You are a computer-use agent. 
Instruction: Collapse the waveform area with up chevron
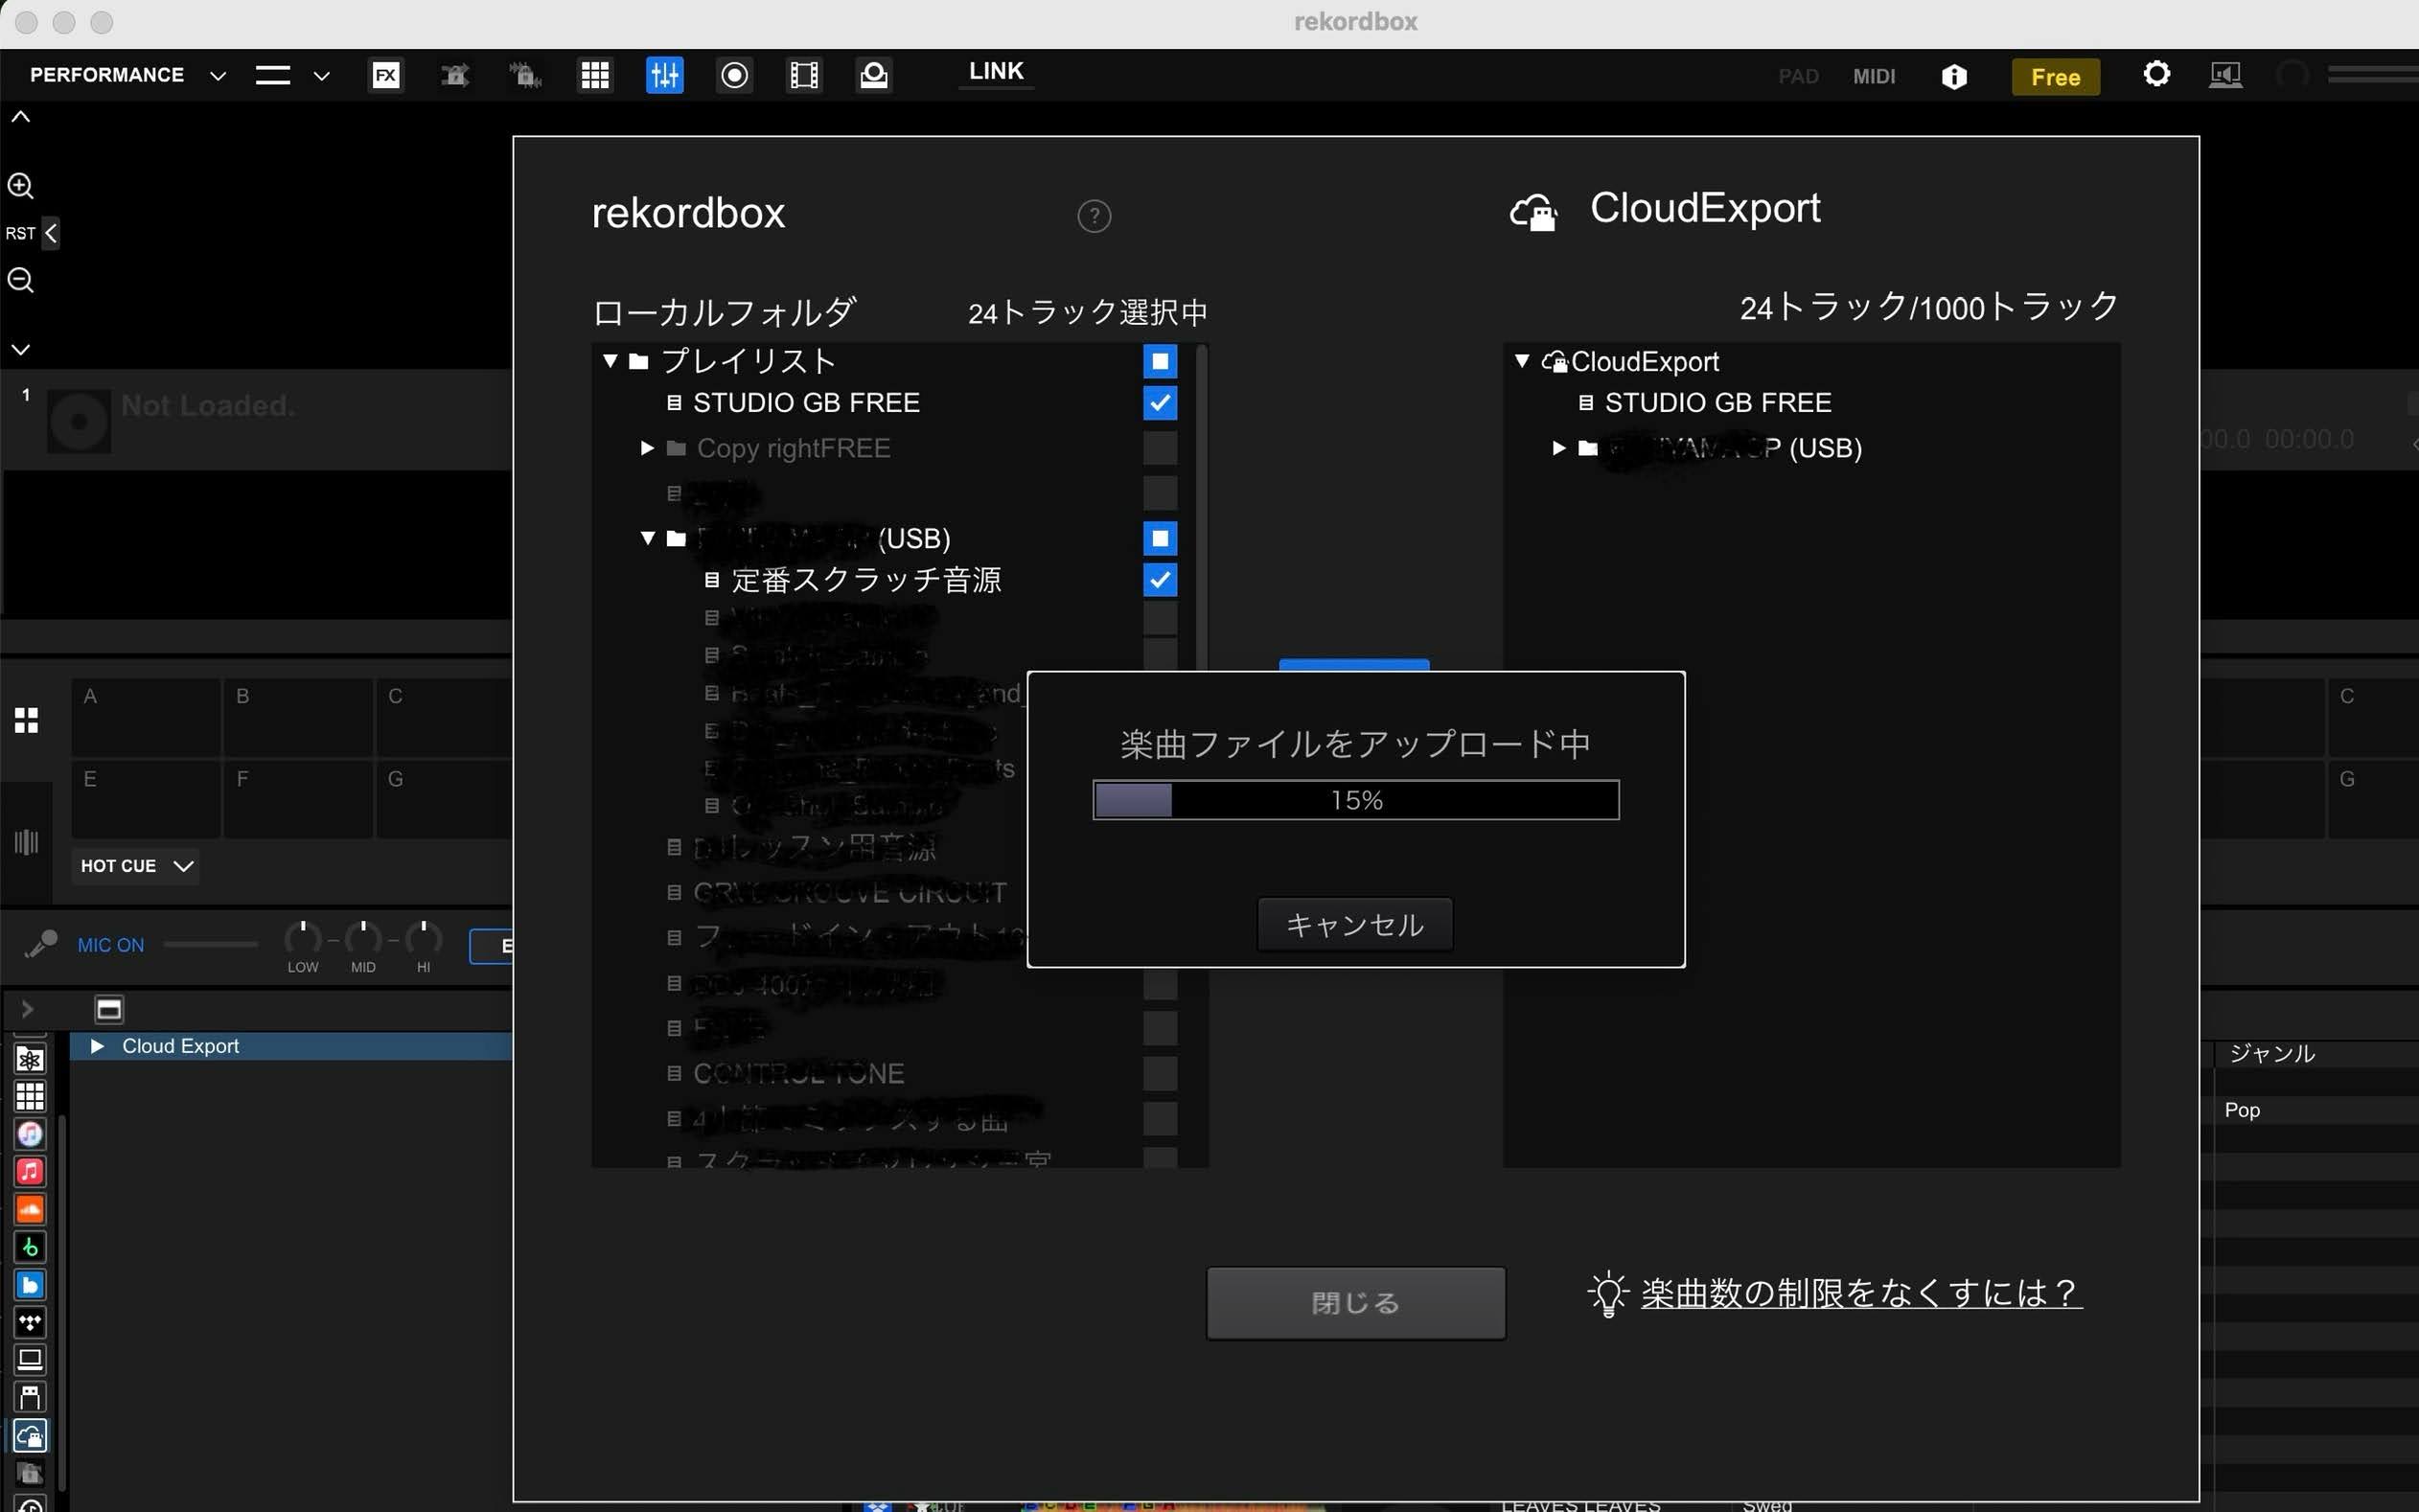pyautogui.click(x=20, y=118)
